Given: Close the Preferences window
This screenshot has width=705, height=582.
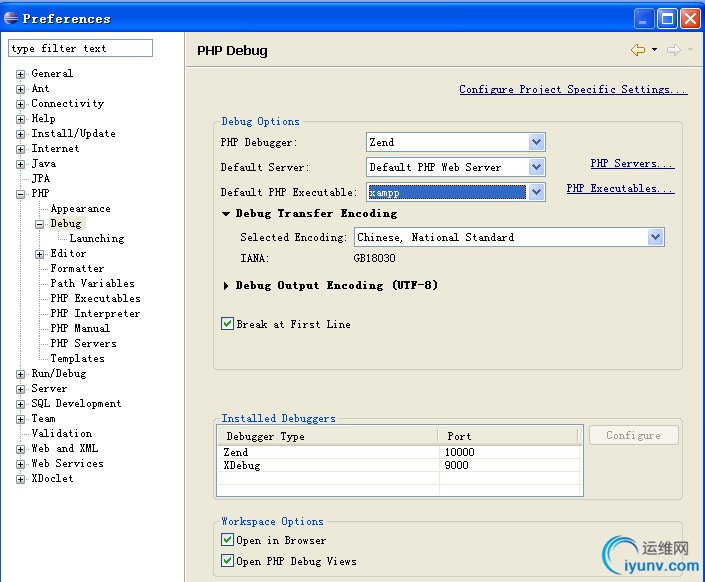Looking at the screenshot, I should tap(690, 19).
